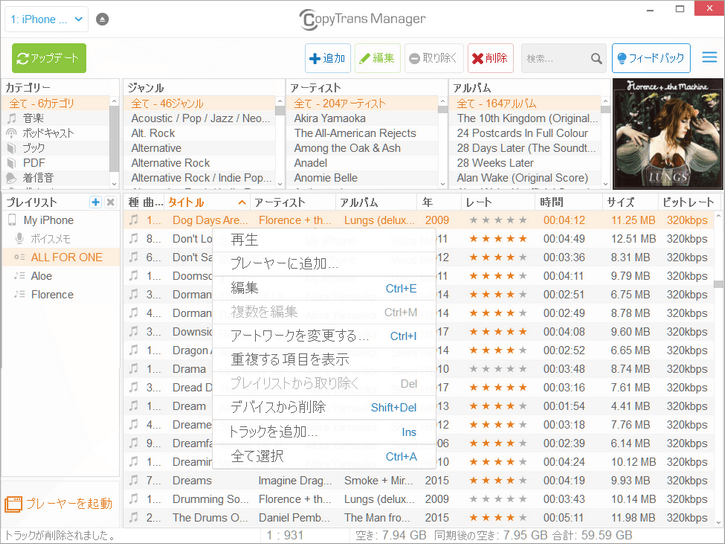
Task: Set star rating on Drumming So... row
Action: tap(498, 499)
